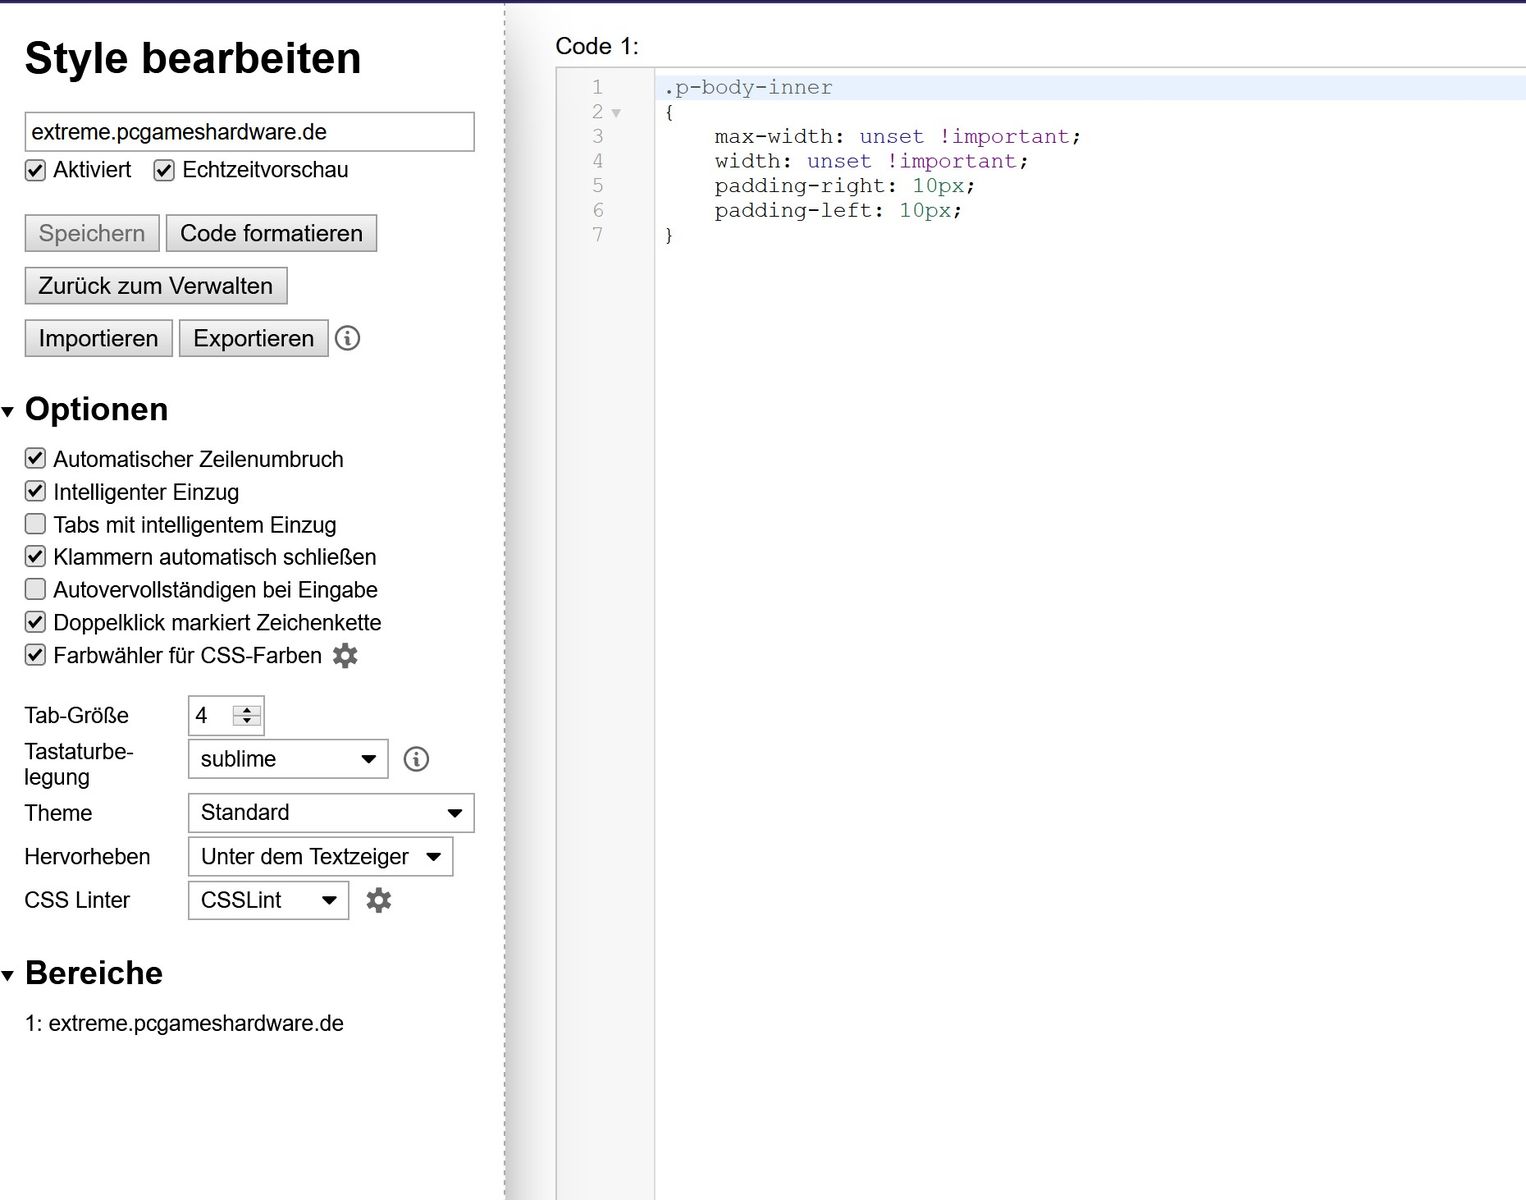This screenshot has height=1200, width=1526.
Task: Open the CSS Linter dropdown
Action: [268, 900]
